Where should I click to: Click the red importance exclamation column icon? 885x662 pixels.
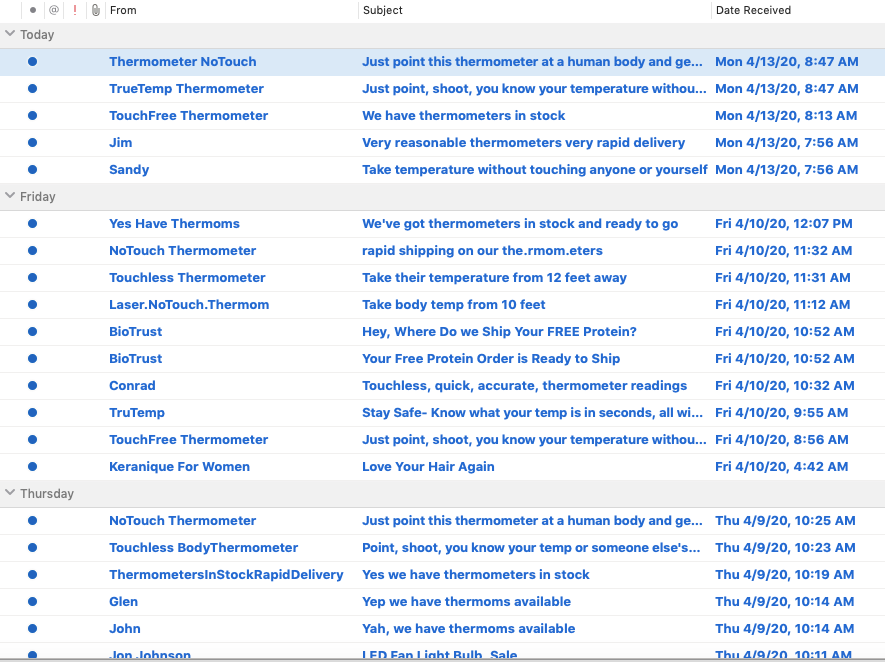click(x=75, y=10)
